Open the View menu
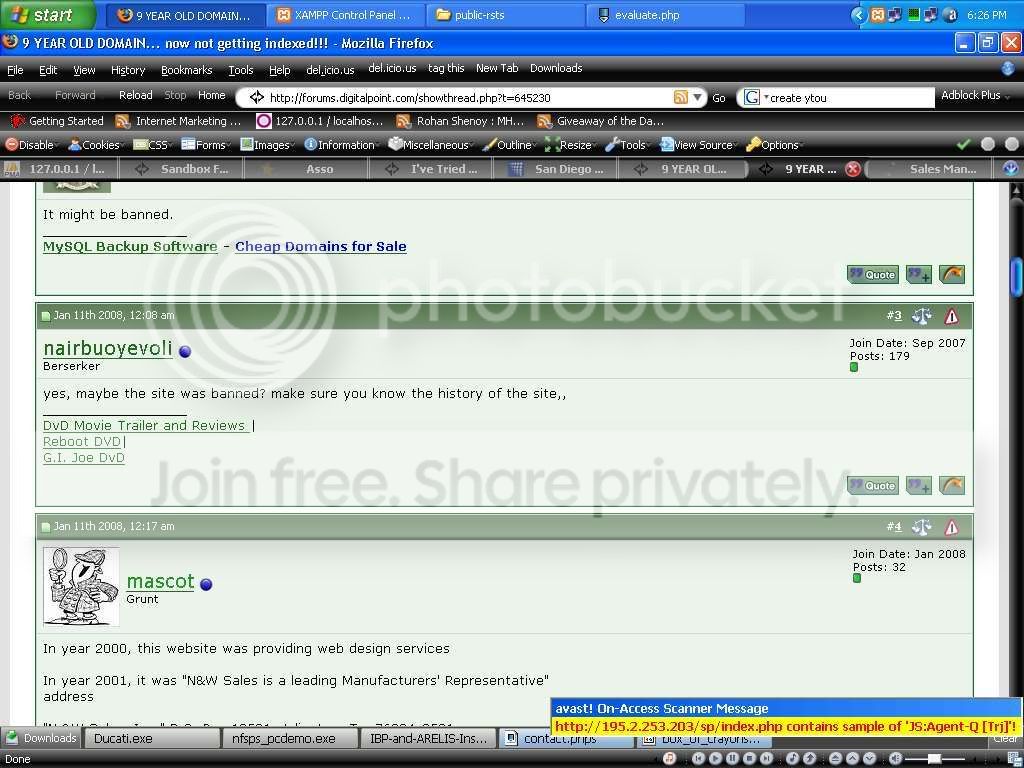 click(84, 70)
